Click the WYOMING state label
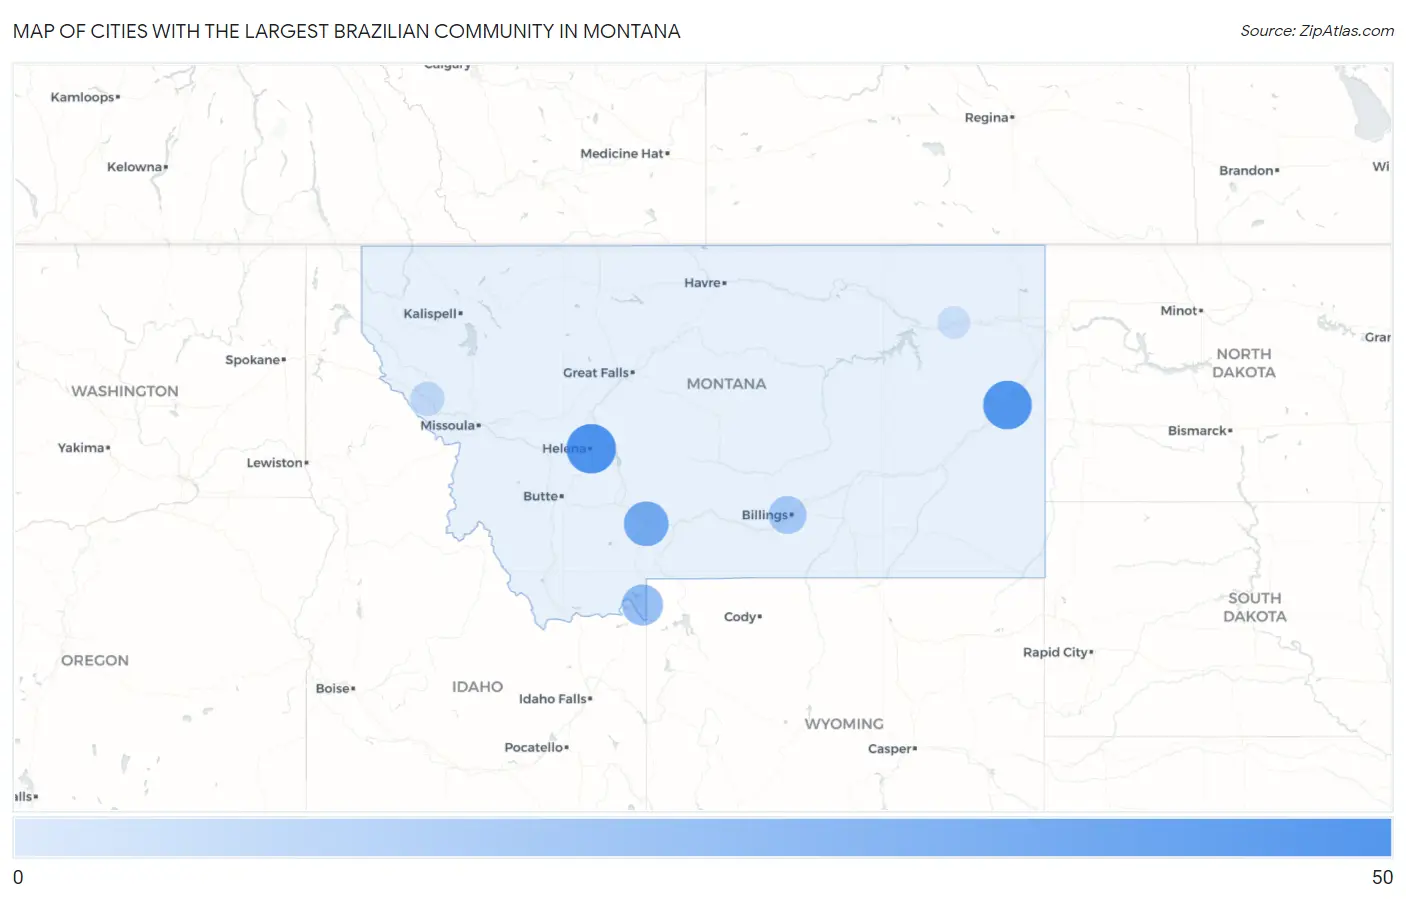This screenshot has height=899, width=1406. (x=844, y=724)
